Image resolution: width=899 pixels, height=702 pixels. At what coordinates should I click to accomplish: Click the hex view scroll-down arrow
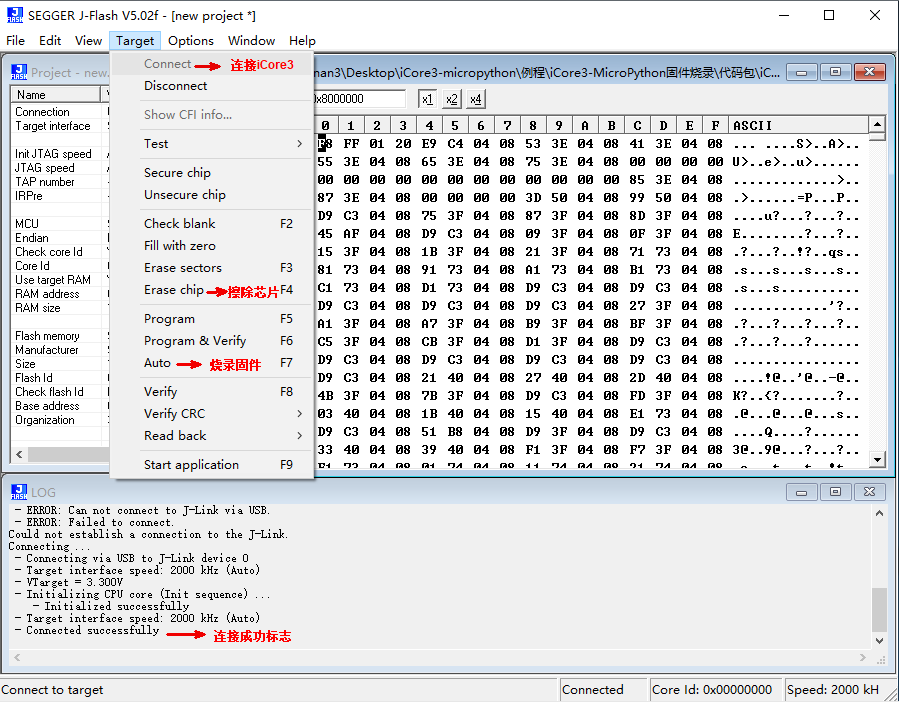877,459
